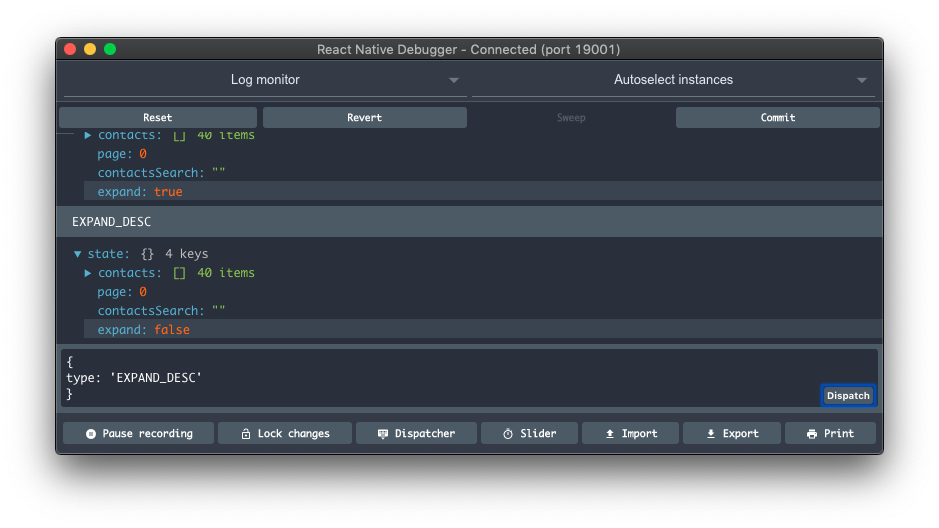Screen dimensions: 939x528
Task: Open the Slider timer button
Action: click(529, 433)
